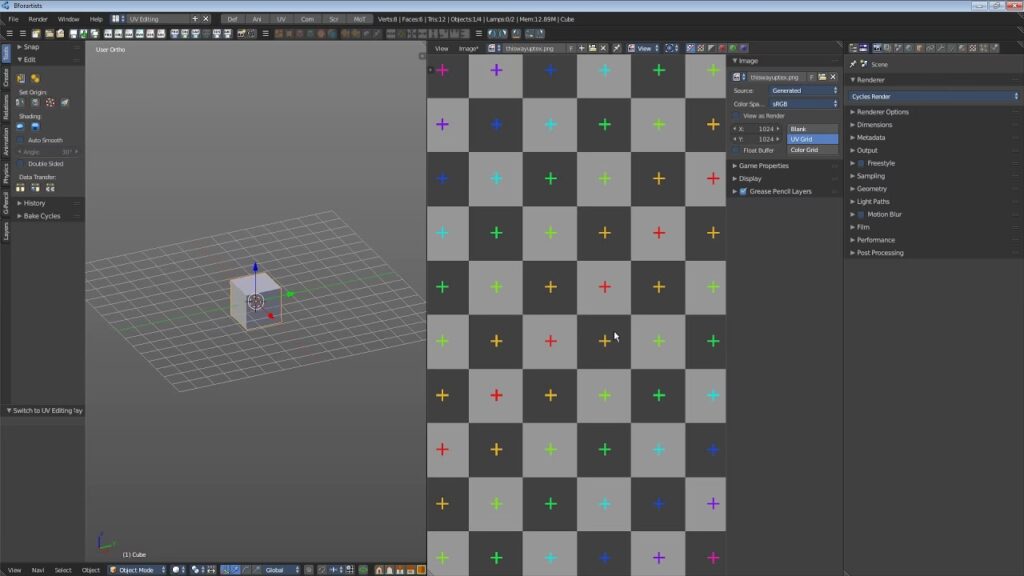Open the Render menu

click(x=38, y=19)
